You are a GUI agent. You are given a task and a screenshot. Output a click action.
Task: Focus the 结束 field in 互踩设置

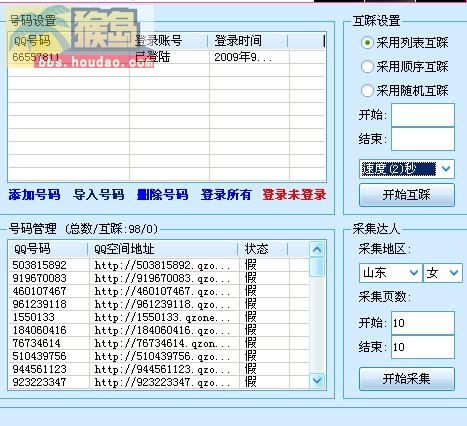(423, 139)
